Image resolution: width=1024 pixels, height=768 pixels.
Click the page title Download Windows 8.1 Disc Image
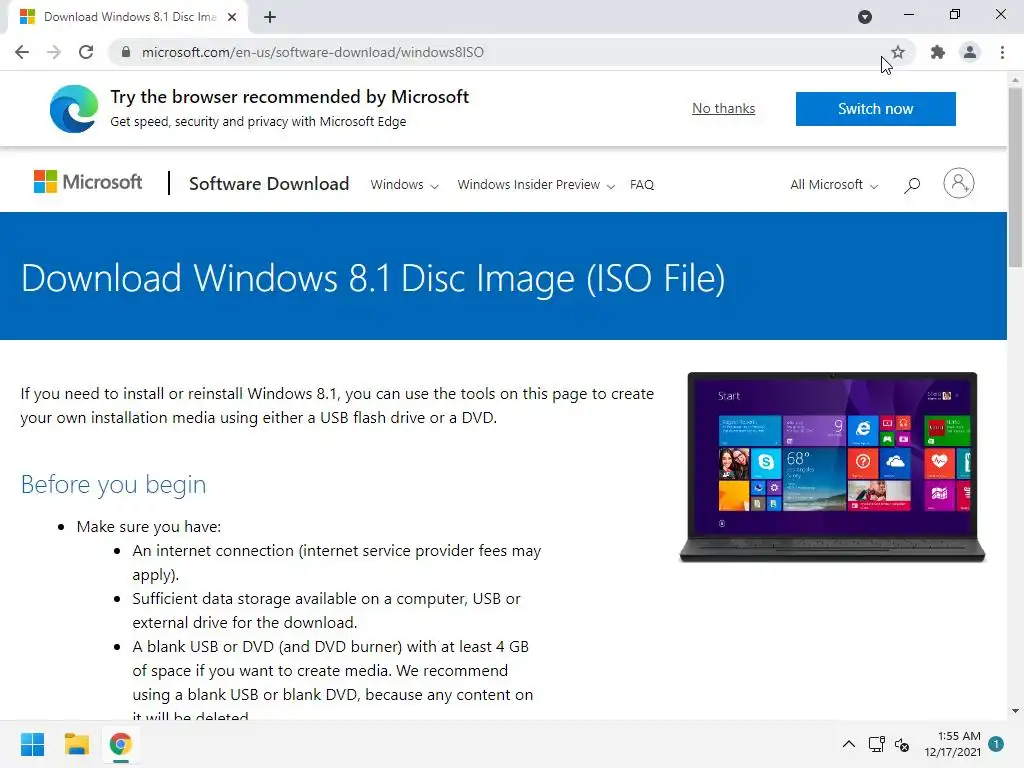[373, 278]
